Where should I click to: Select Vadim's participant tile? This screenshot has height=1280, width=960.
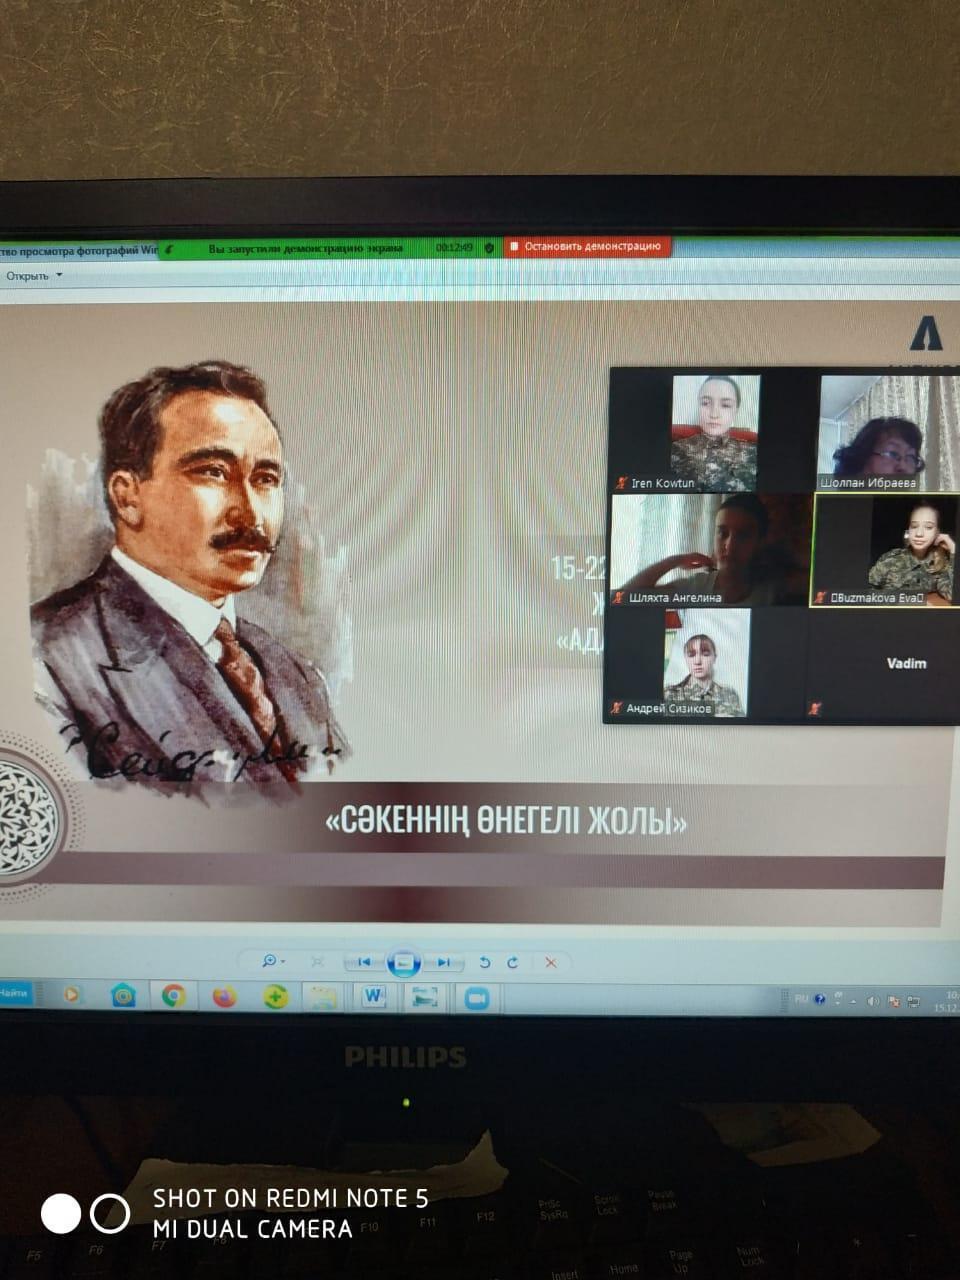(x=884, y=663)
